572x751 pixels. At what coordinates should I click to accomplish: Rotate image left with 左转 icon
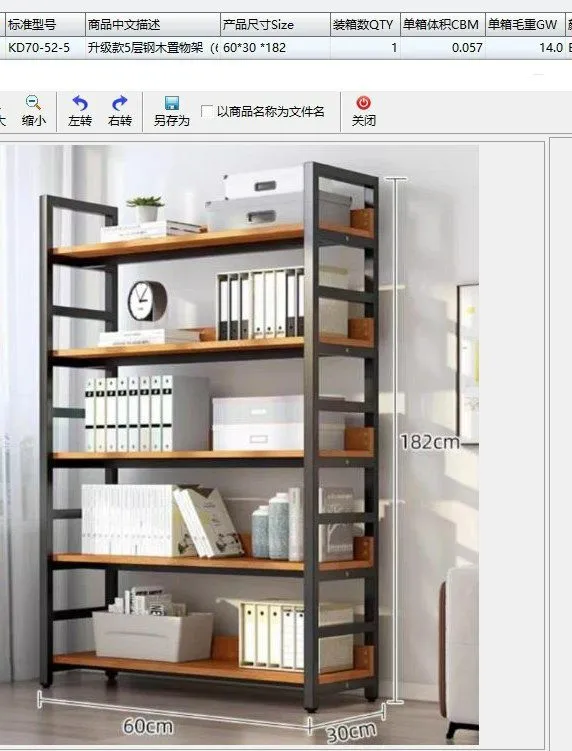(80, 102)
